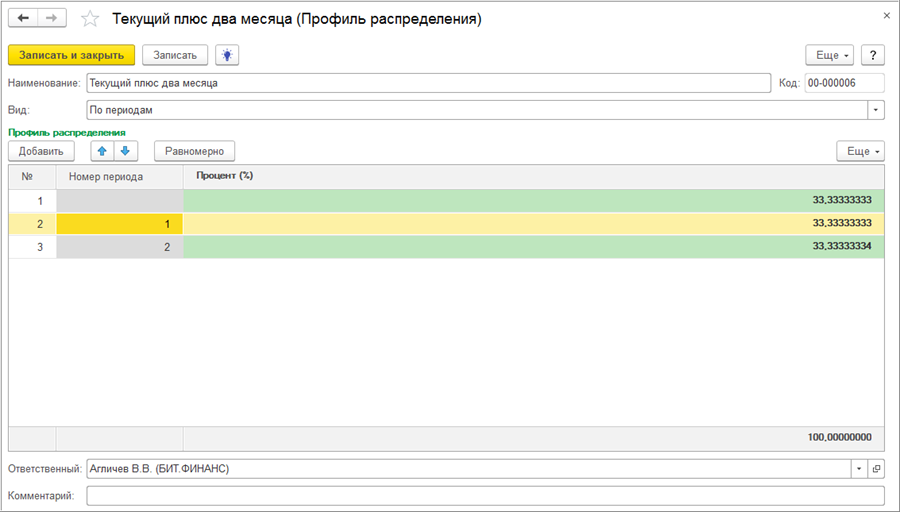Click the Равномерно button
The width and height of the screenshot is (900, 512).
point(194,151)
